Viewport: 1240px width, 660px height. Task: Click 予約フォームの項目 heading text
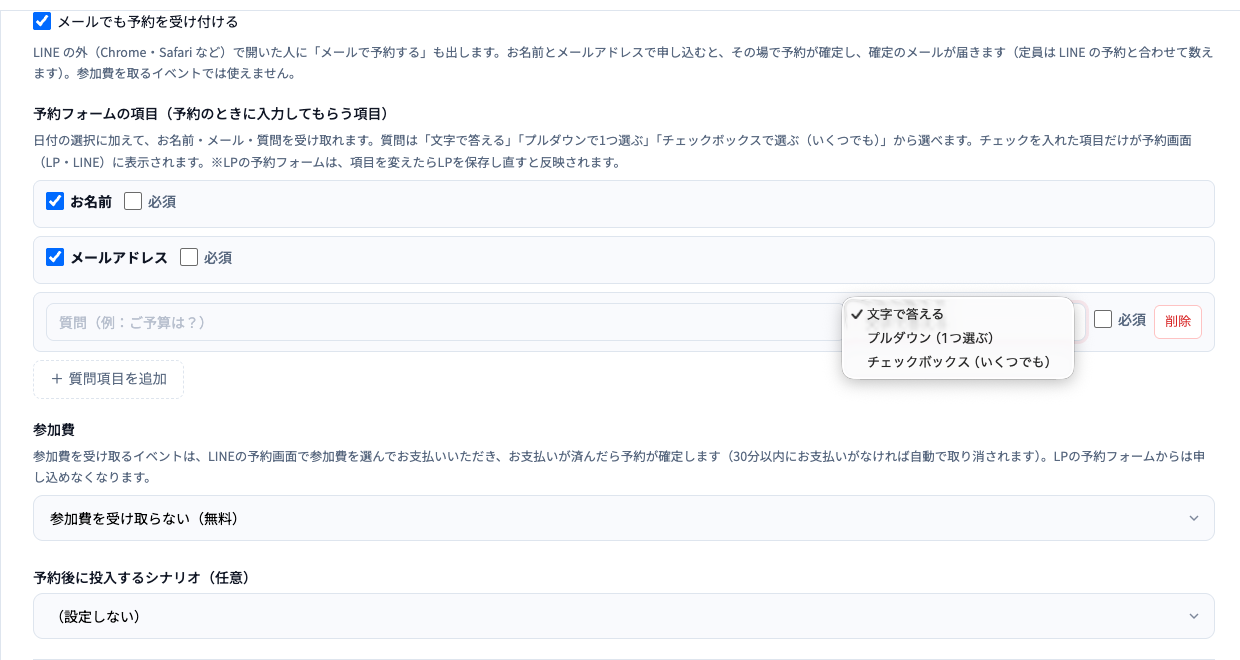[x=211, y=113]
